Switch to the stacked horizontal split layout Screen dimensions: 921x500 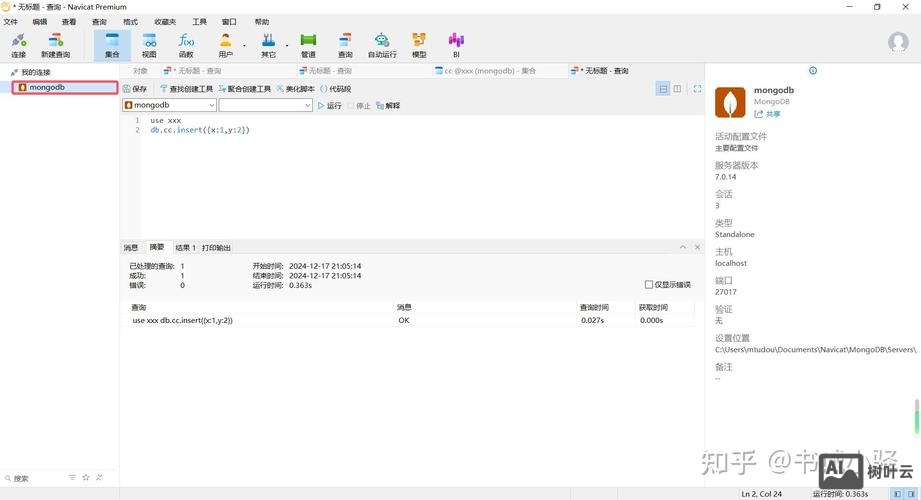click(x=663, y=89)
